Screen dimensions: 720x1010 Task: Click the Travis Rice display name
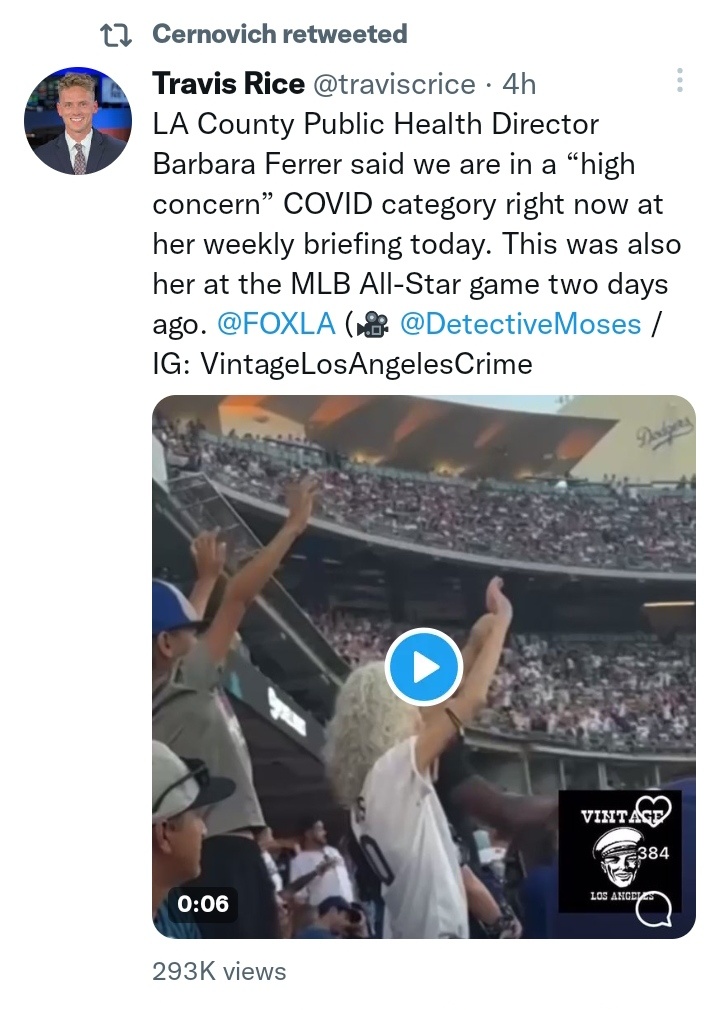pyautogui.click(x=228, y=84)
